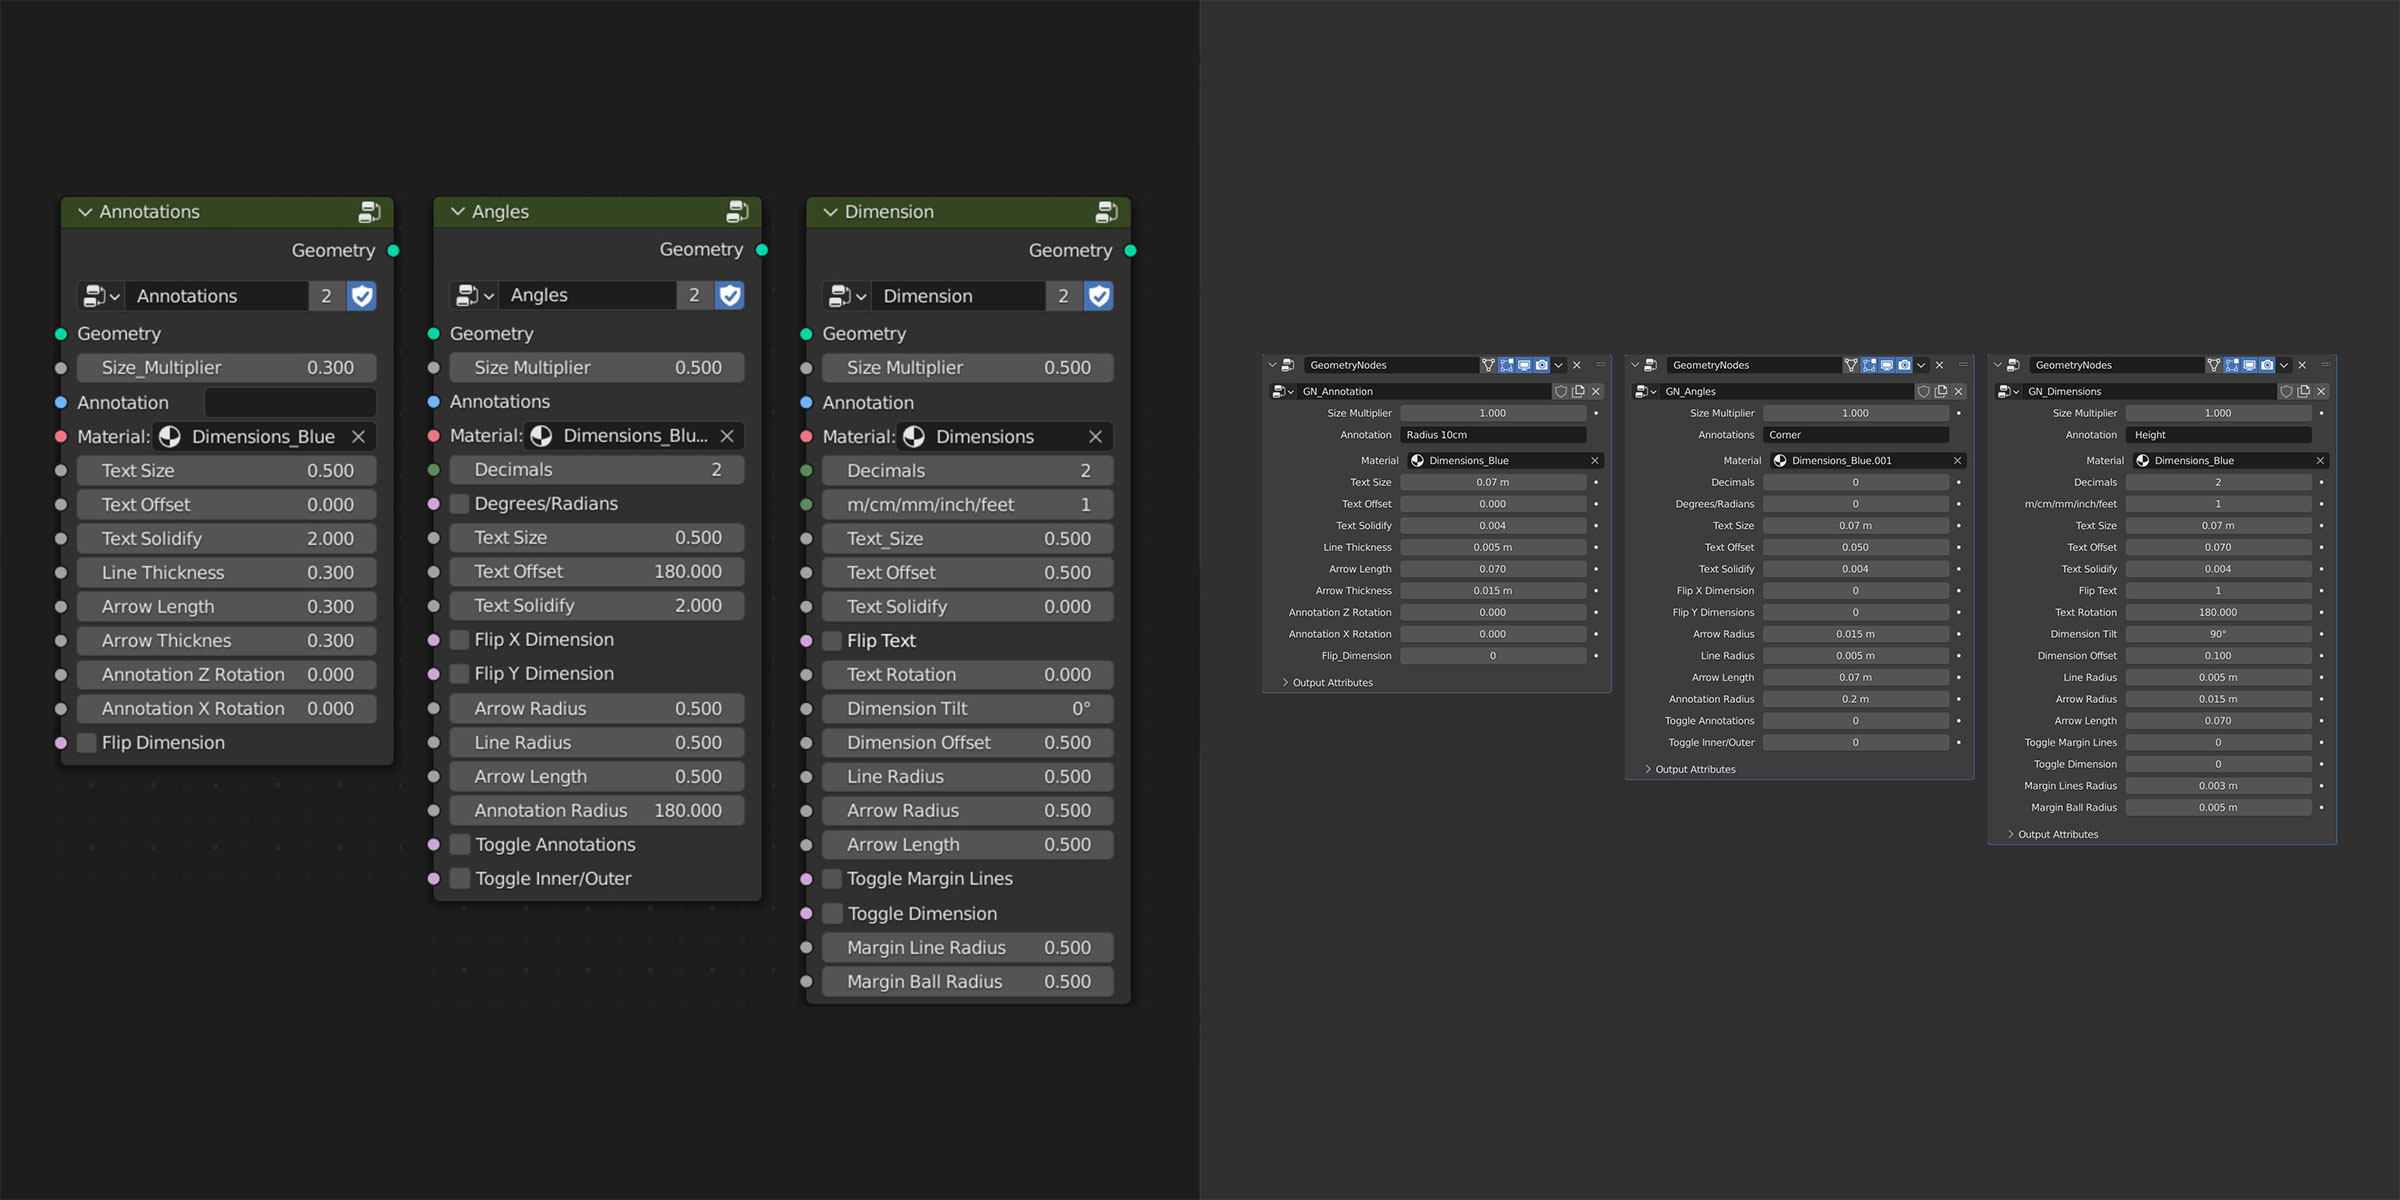Toggle render visibility camera on GN_Angles modifier

[x=1905, y=365]
